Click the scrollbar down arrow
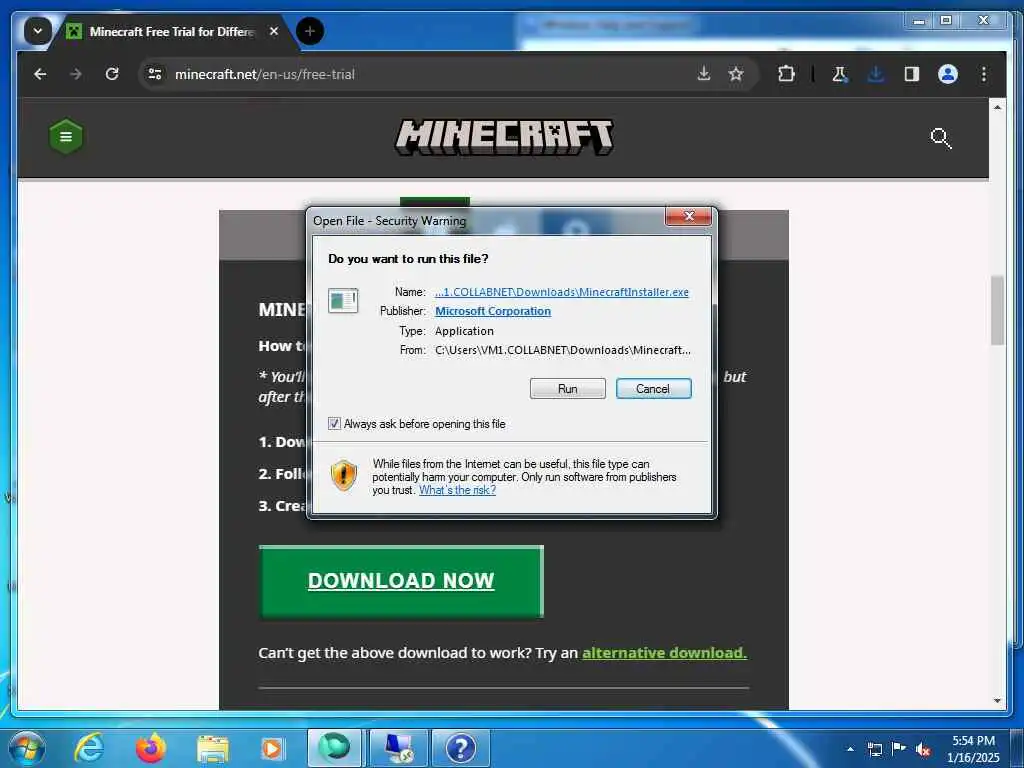 coord(997,700)
